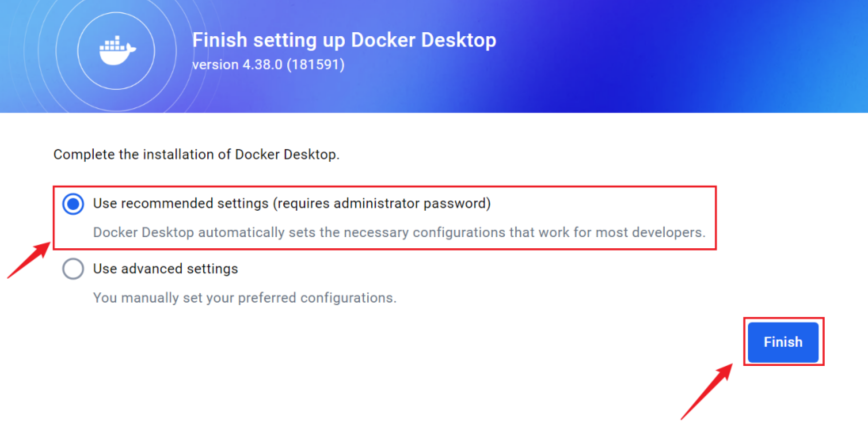Viewport: 868px width, 432px height.
Task: Click the Docker whale logo
Action: (x=119, y=49)
